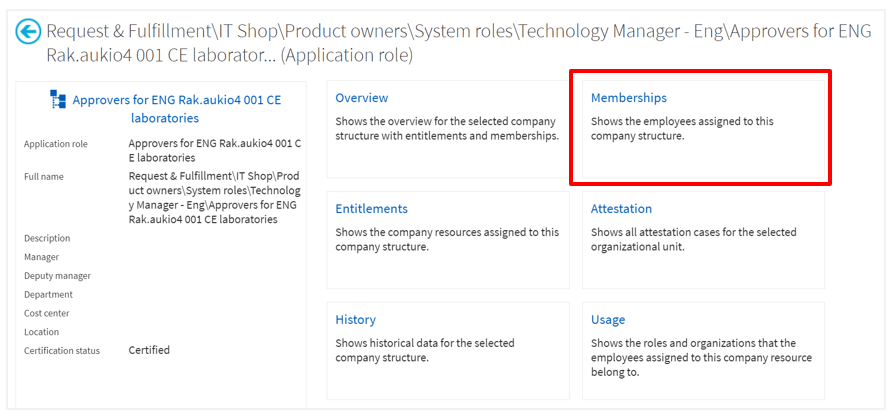Click the Deputy manager field label
This screenshot has height=416, width=895.
tap(57, 276)
